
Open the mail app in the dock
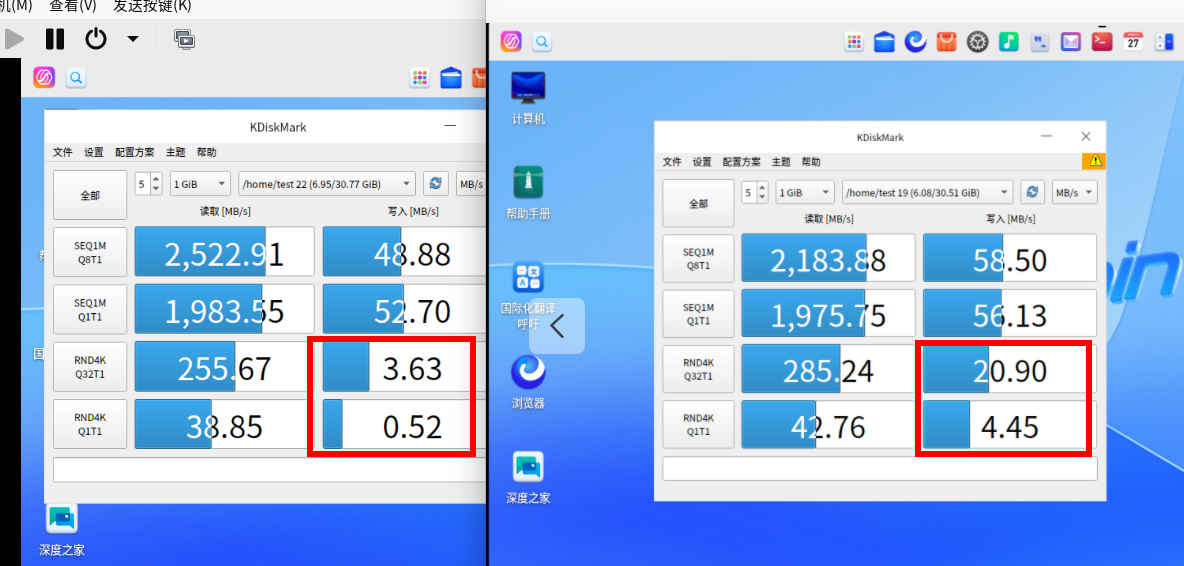coord(1071,42)
